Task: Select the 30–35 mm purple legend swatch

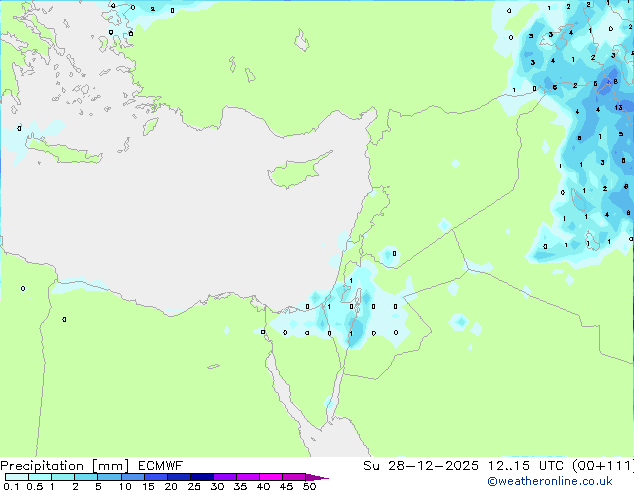Action: click(225, 477)
